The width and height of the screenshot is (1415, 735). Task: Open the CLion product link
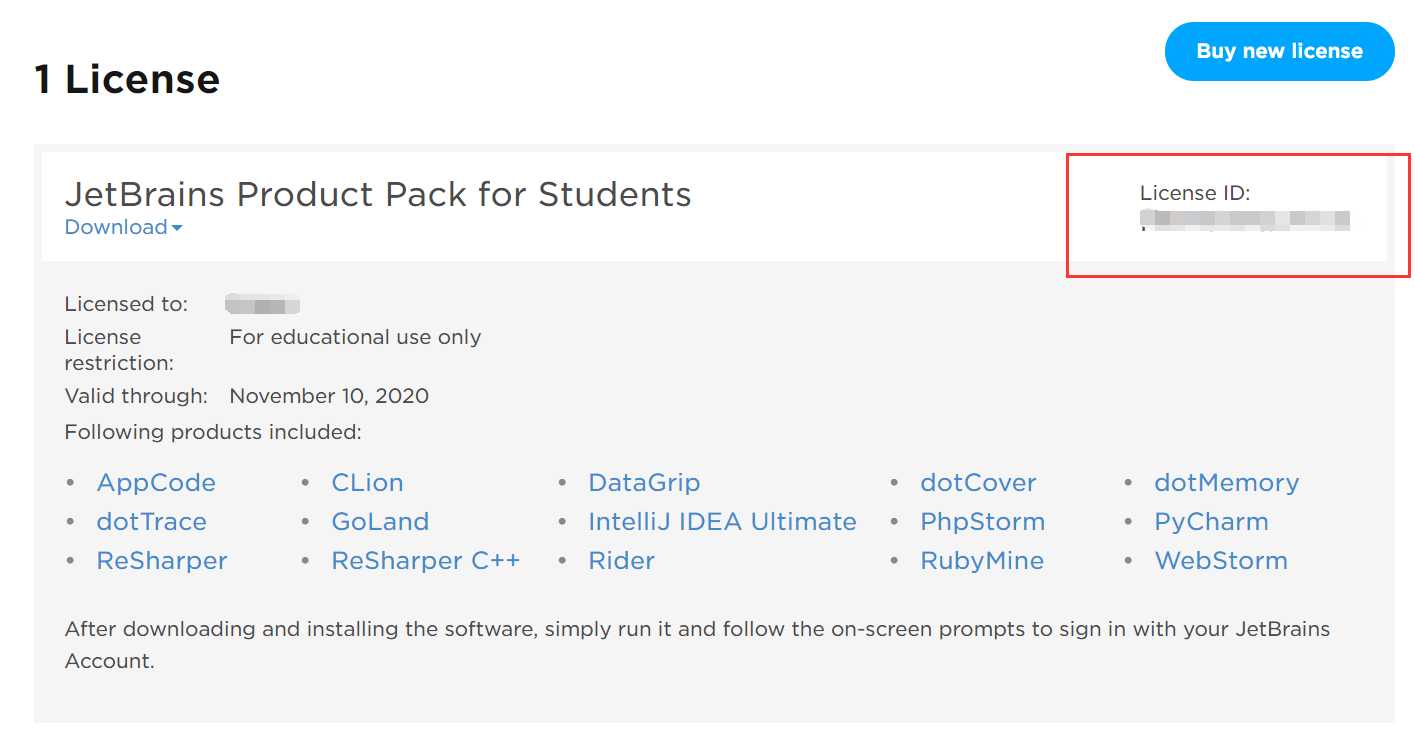click(367, 482)
